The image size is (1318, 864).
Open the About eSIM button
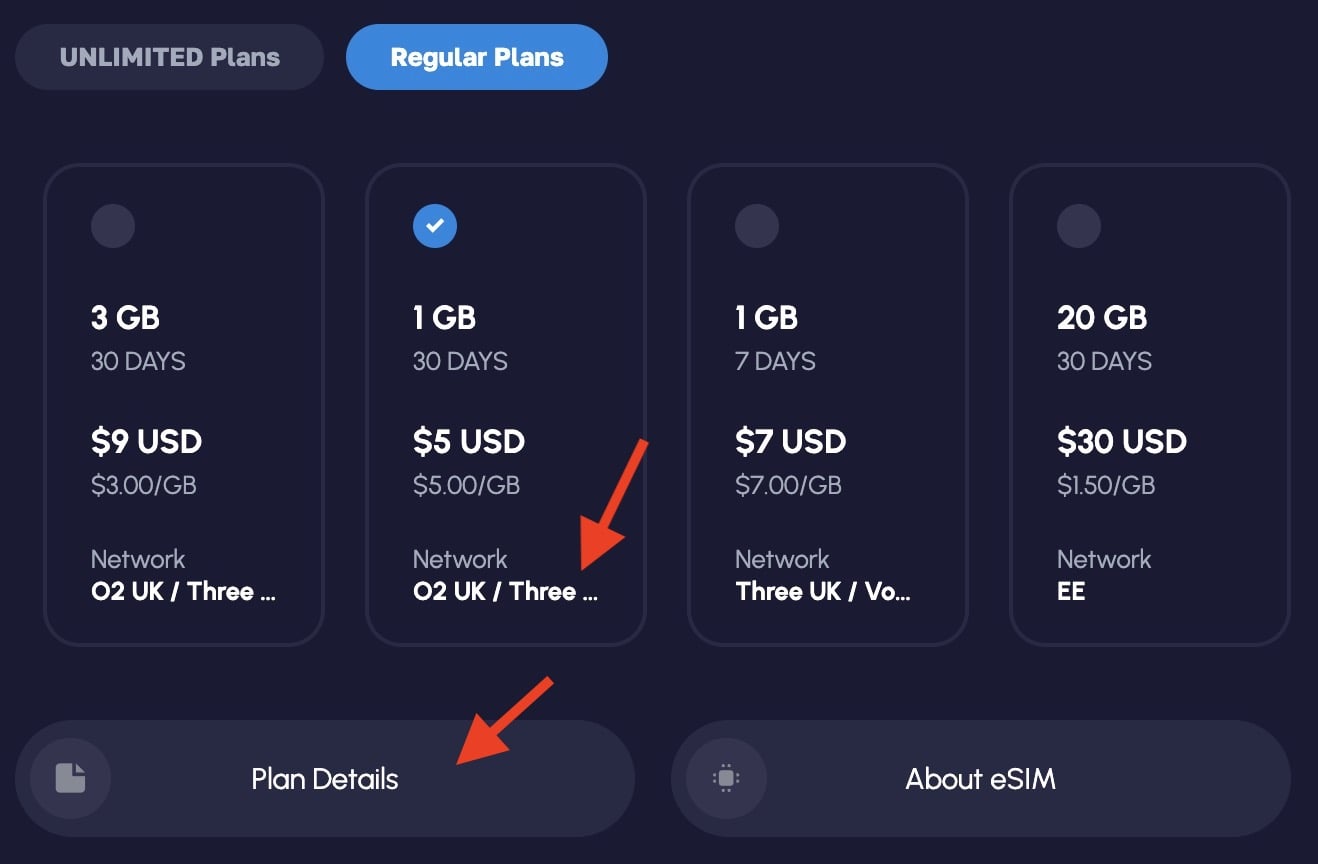(981, 778)
